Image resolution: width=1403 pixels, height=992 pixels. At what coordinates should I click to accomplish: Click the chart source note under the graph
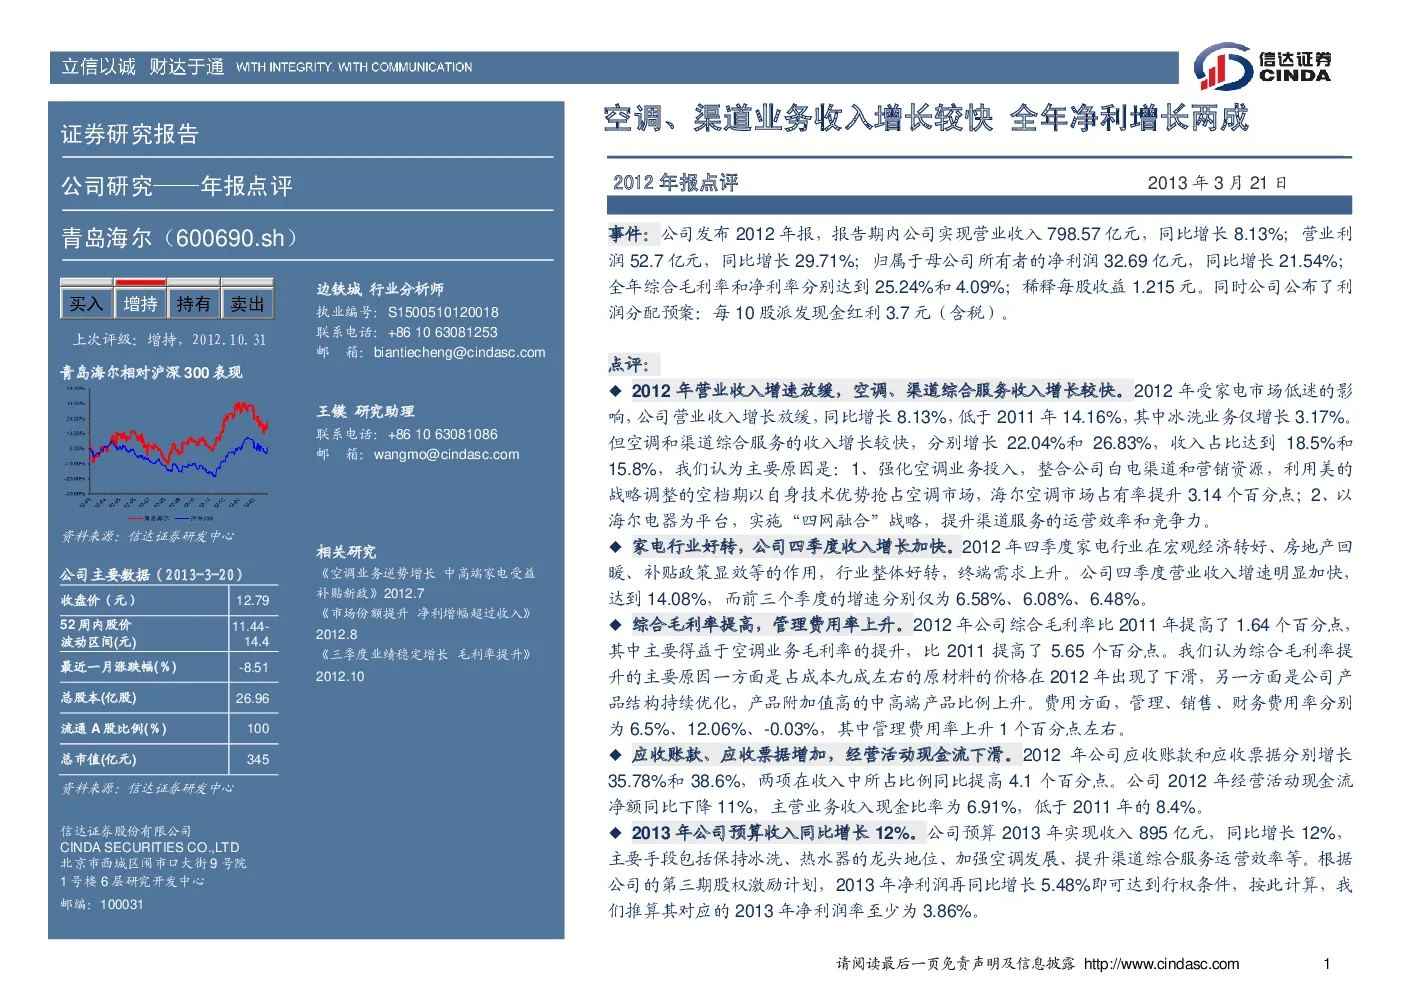(148, 536)
